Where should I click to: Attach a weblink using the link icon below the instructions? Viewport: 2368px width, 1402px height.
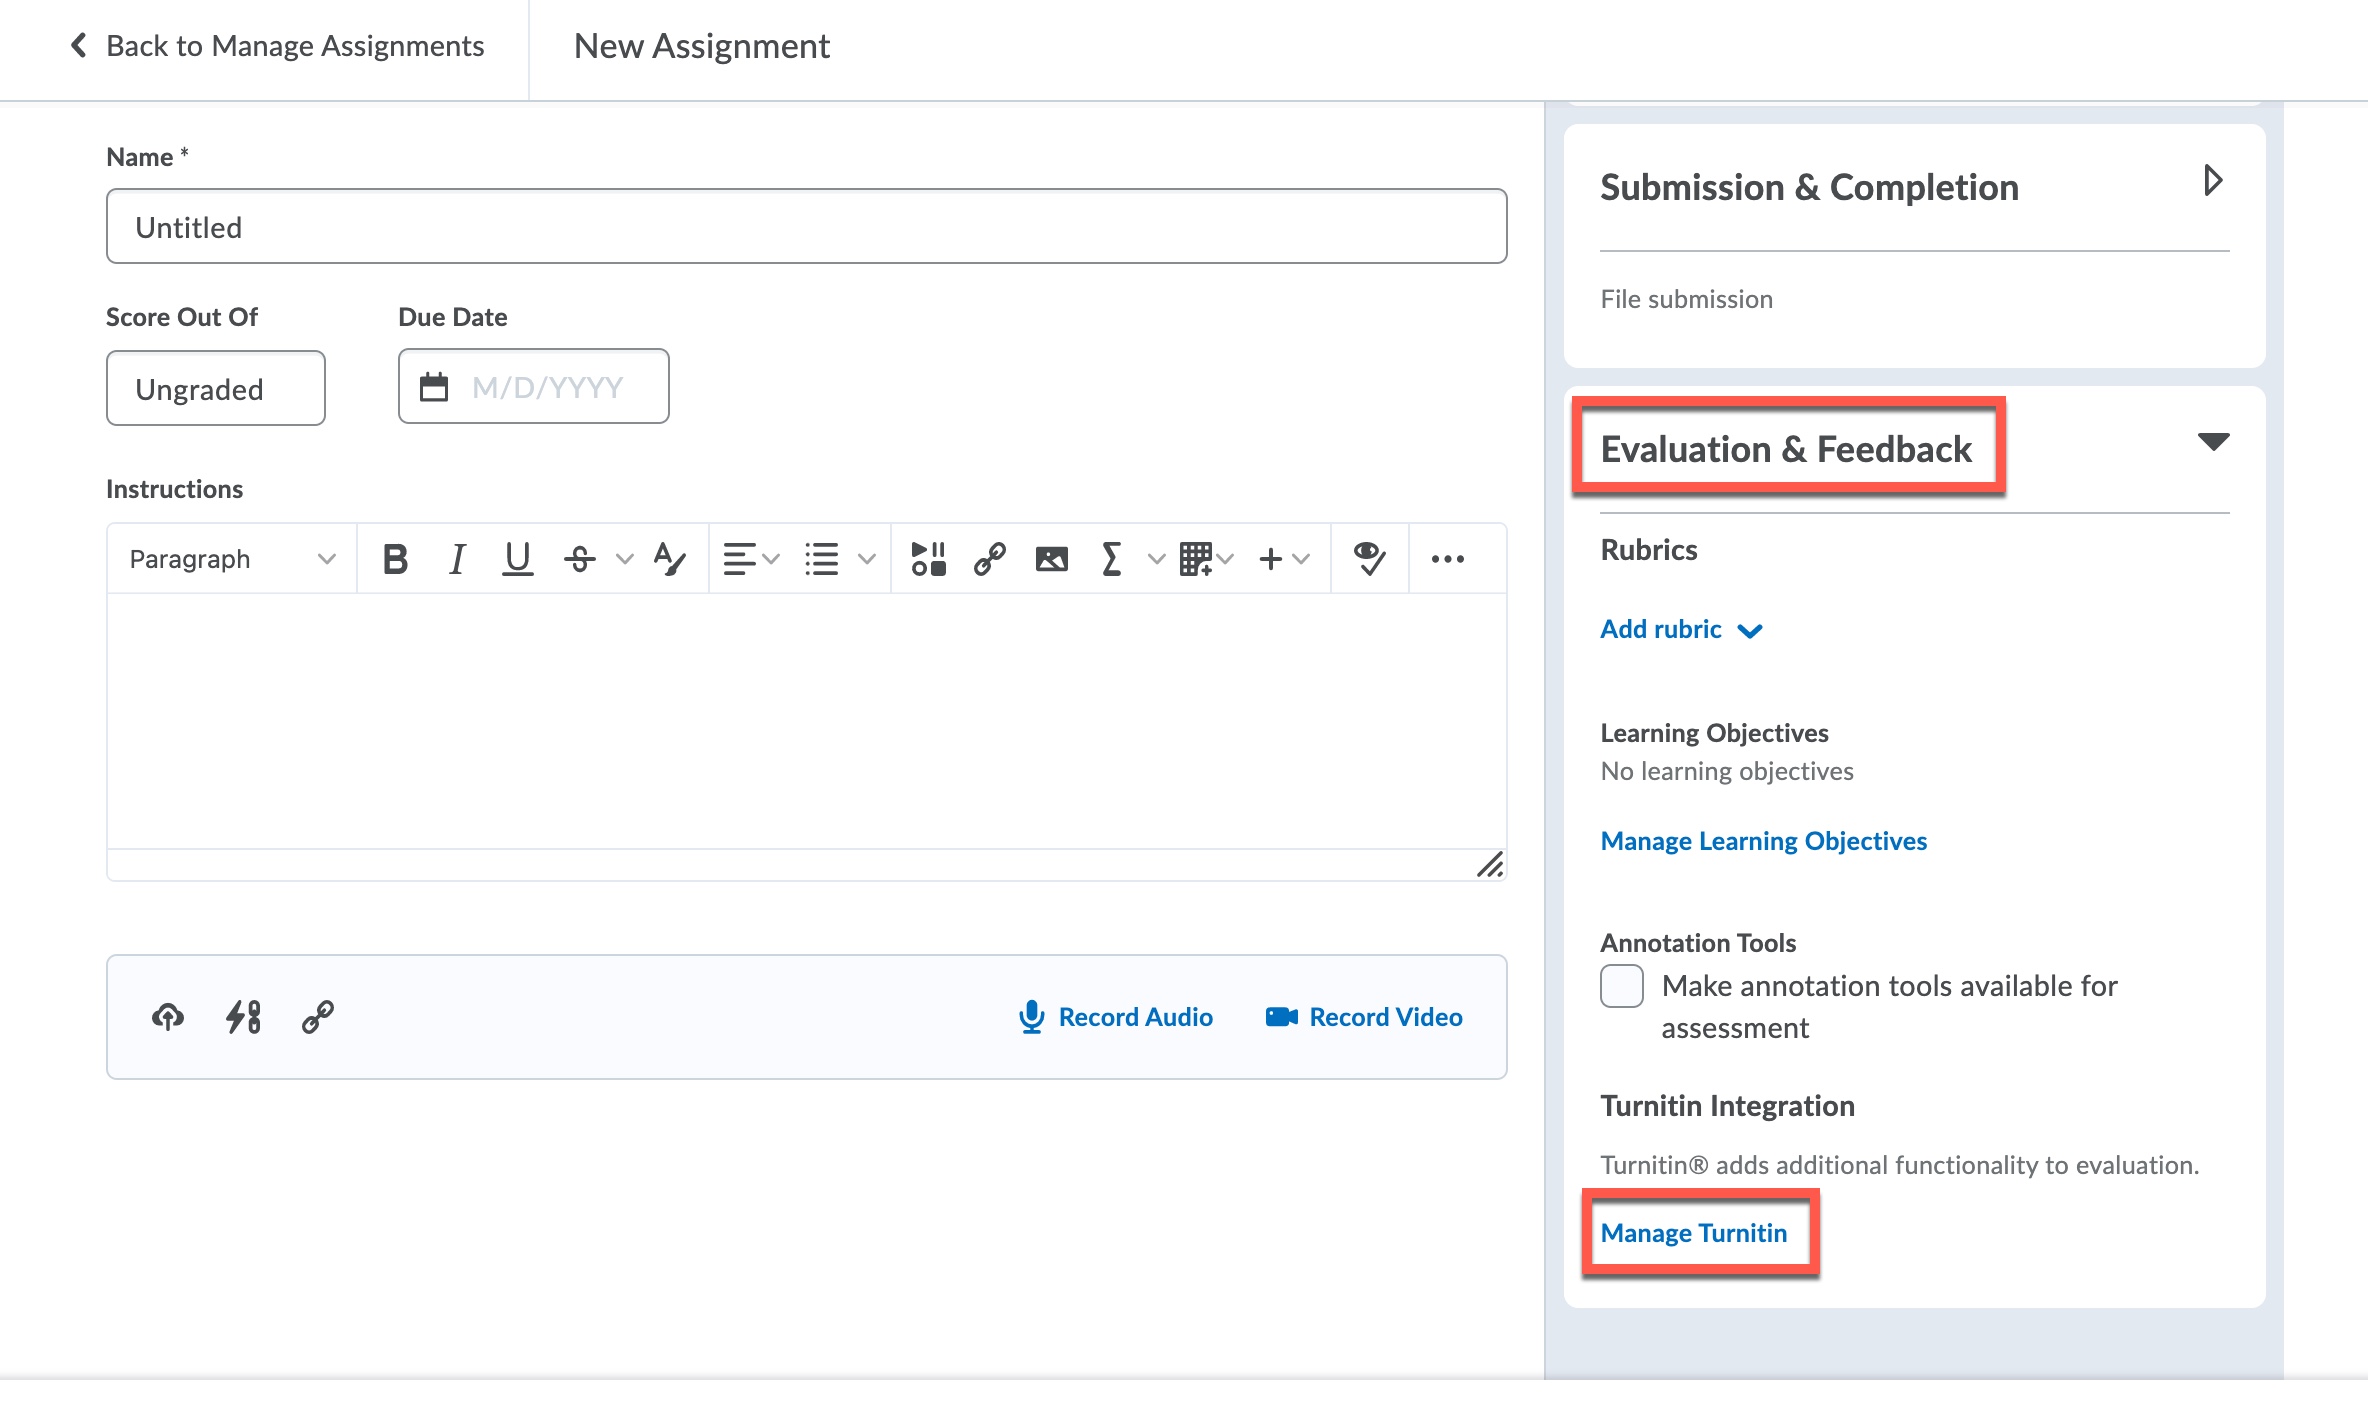[318, 1017]
